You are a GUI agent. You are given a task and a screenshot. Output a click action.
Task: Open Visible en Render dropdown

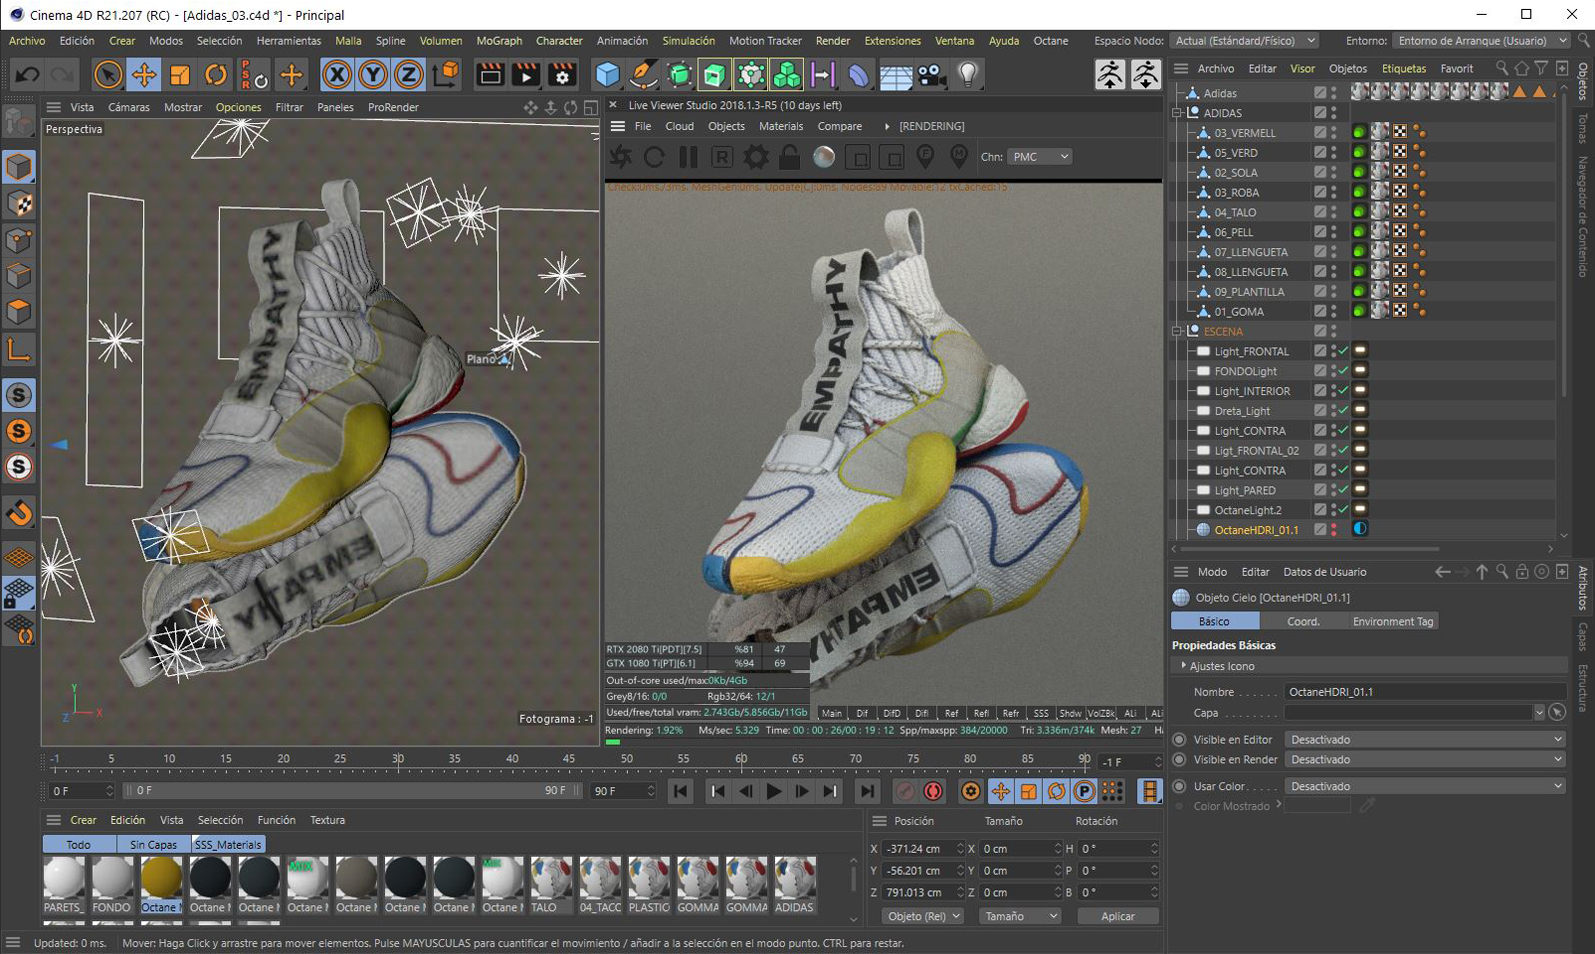(x=1424, y=759)
